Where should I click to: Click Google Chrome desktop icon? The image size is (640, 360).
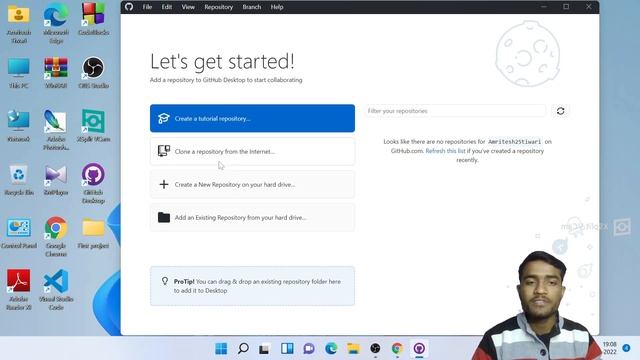(x=56, y=237)
